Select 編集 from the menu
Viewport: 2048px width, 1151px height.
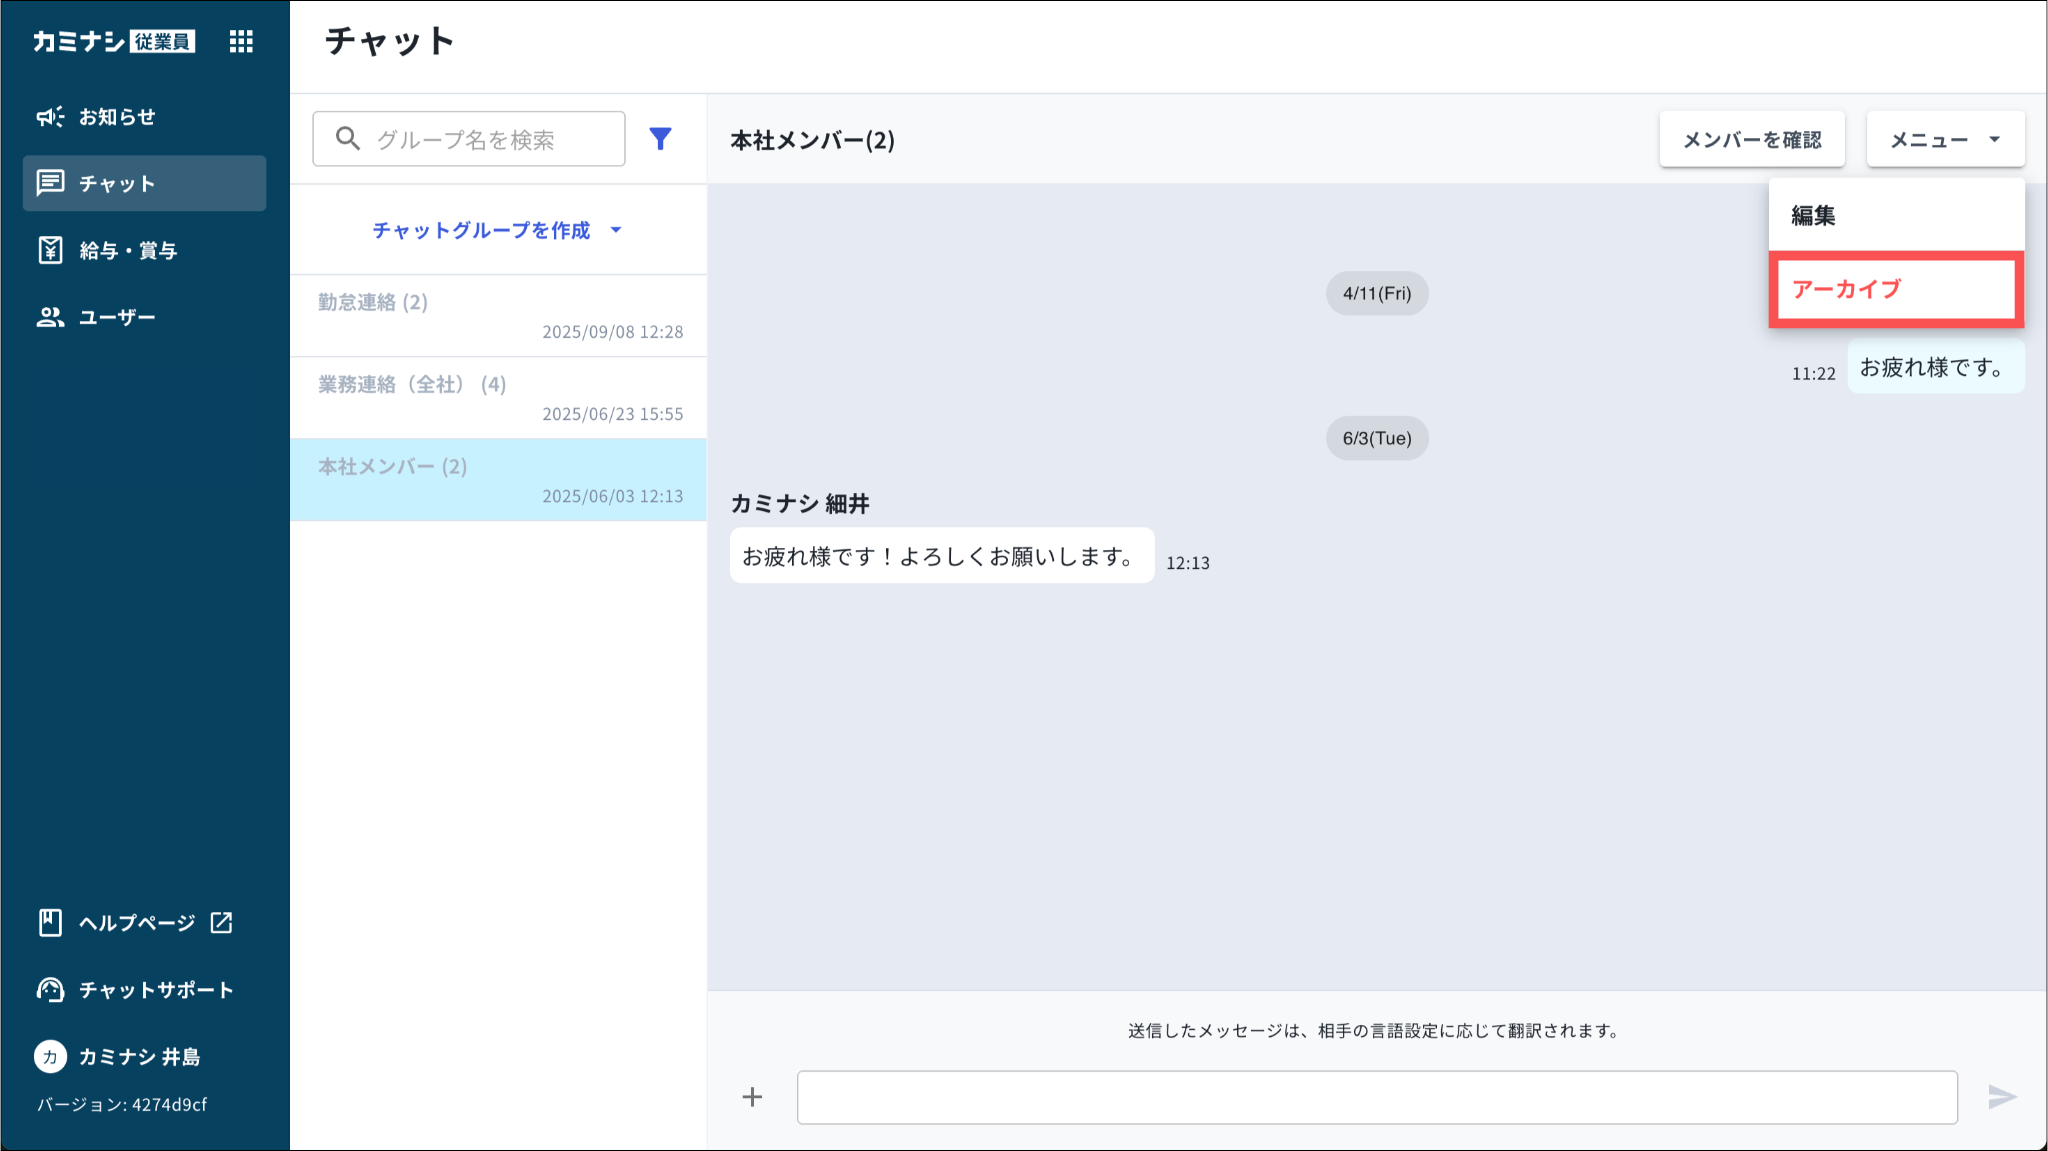pyautogui.click(x=1814, y=215)
